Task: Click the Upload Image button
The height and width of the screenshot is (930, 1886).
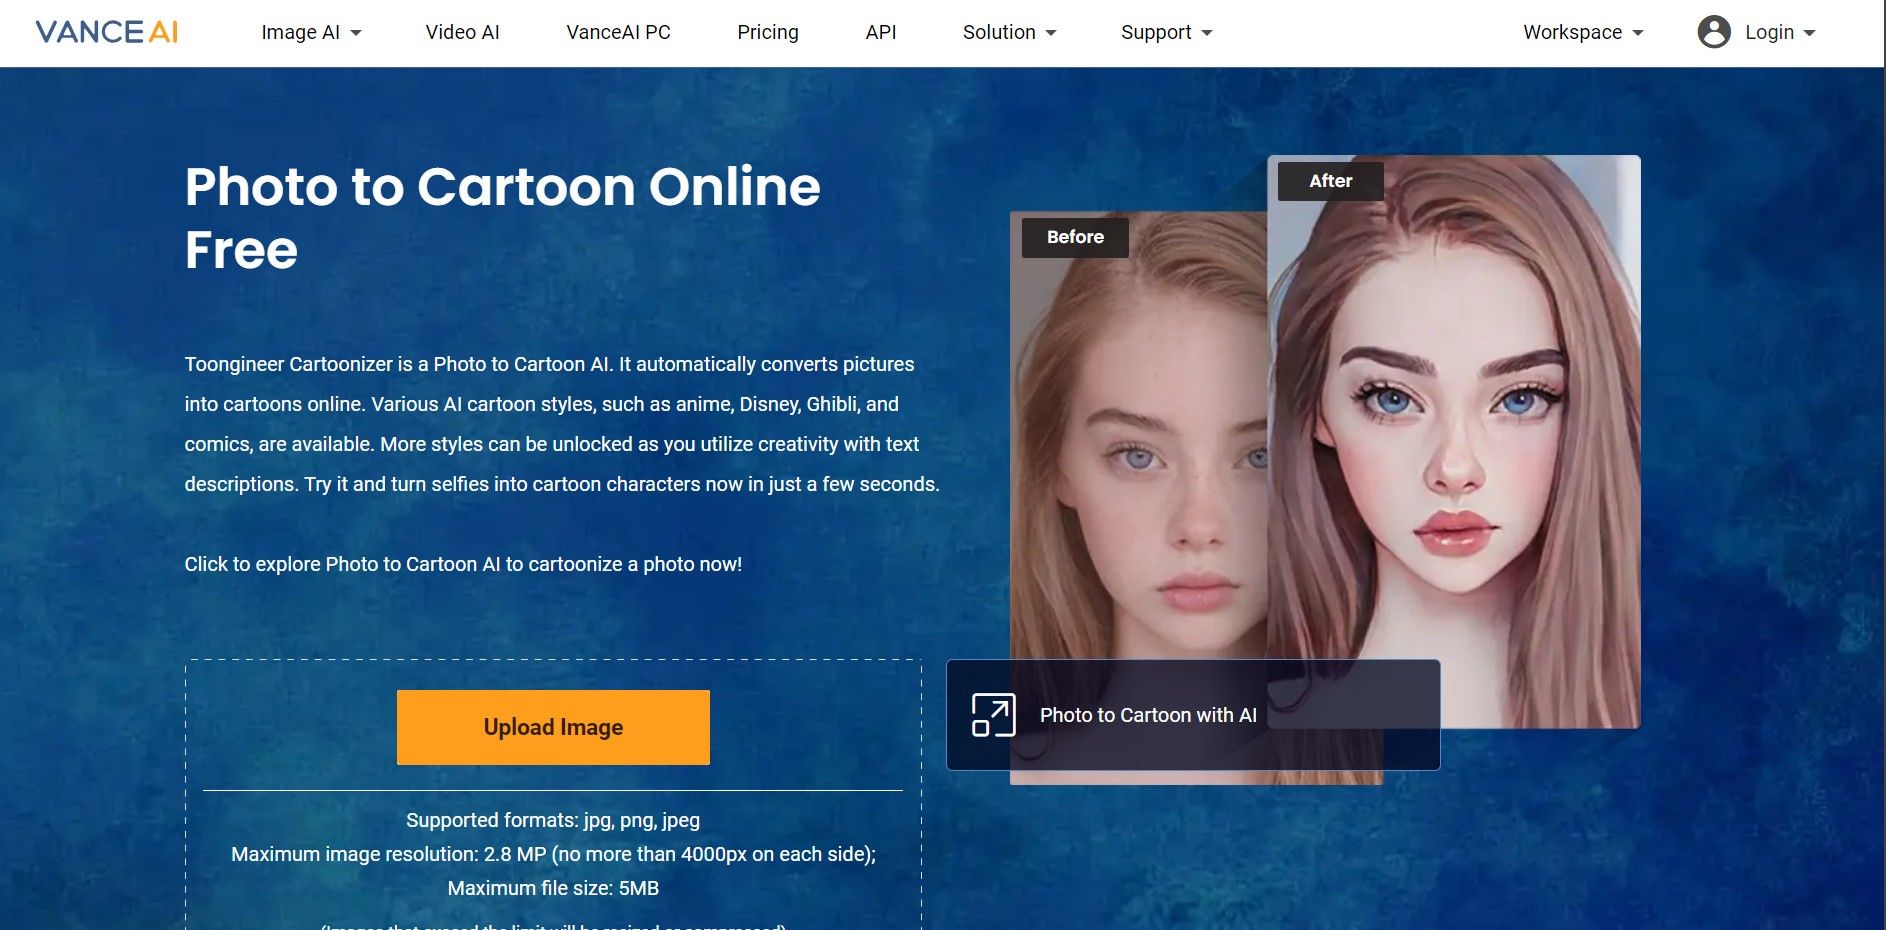Action: point(553,727)
